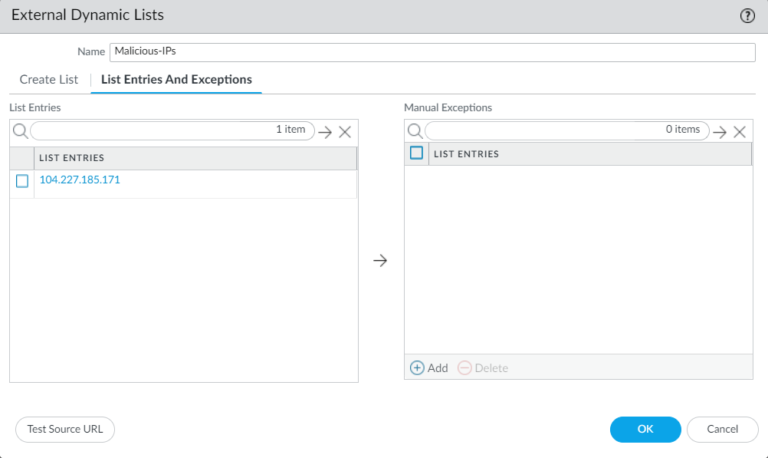Click the Test Source URL button
This screenshot has height=458, width=768.
point(65,429)
